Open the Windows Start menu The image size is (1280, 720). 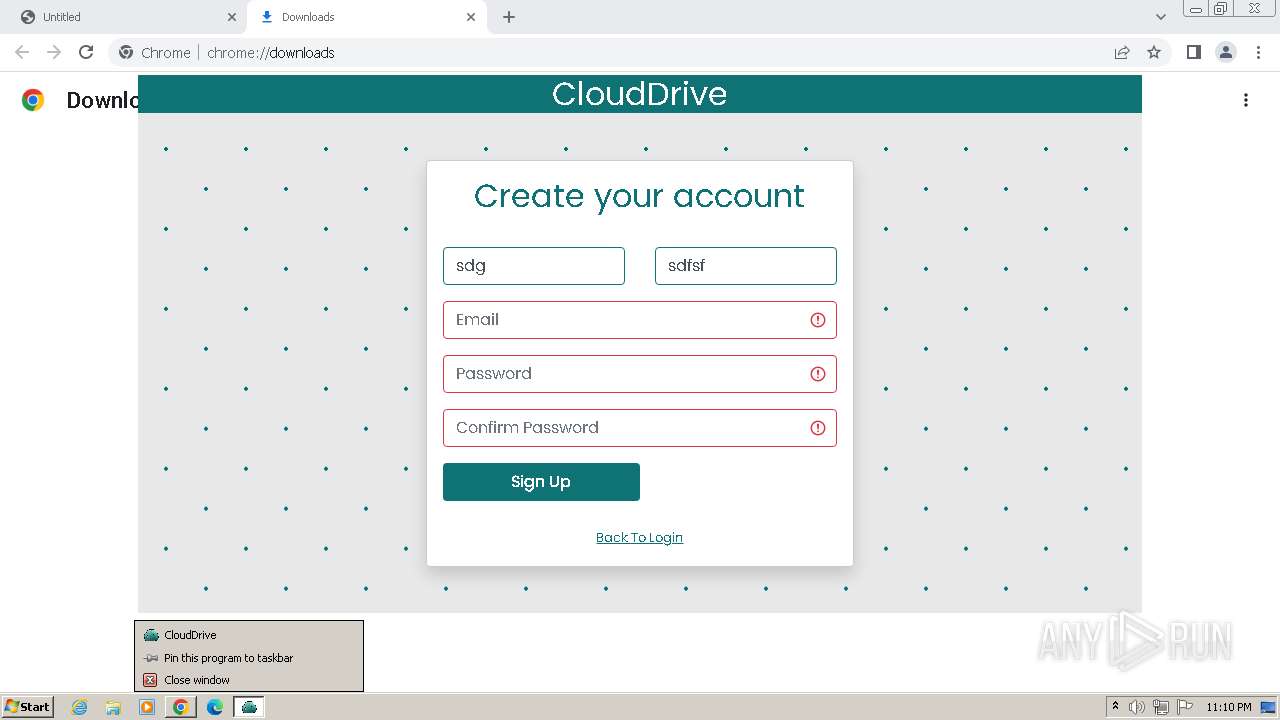coord(27,707)
